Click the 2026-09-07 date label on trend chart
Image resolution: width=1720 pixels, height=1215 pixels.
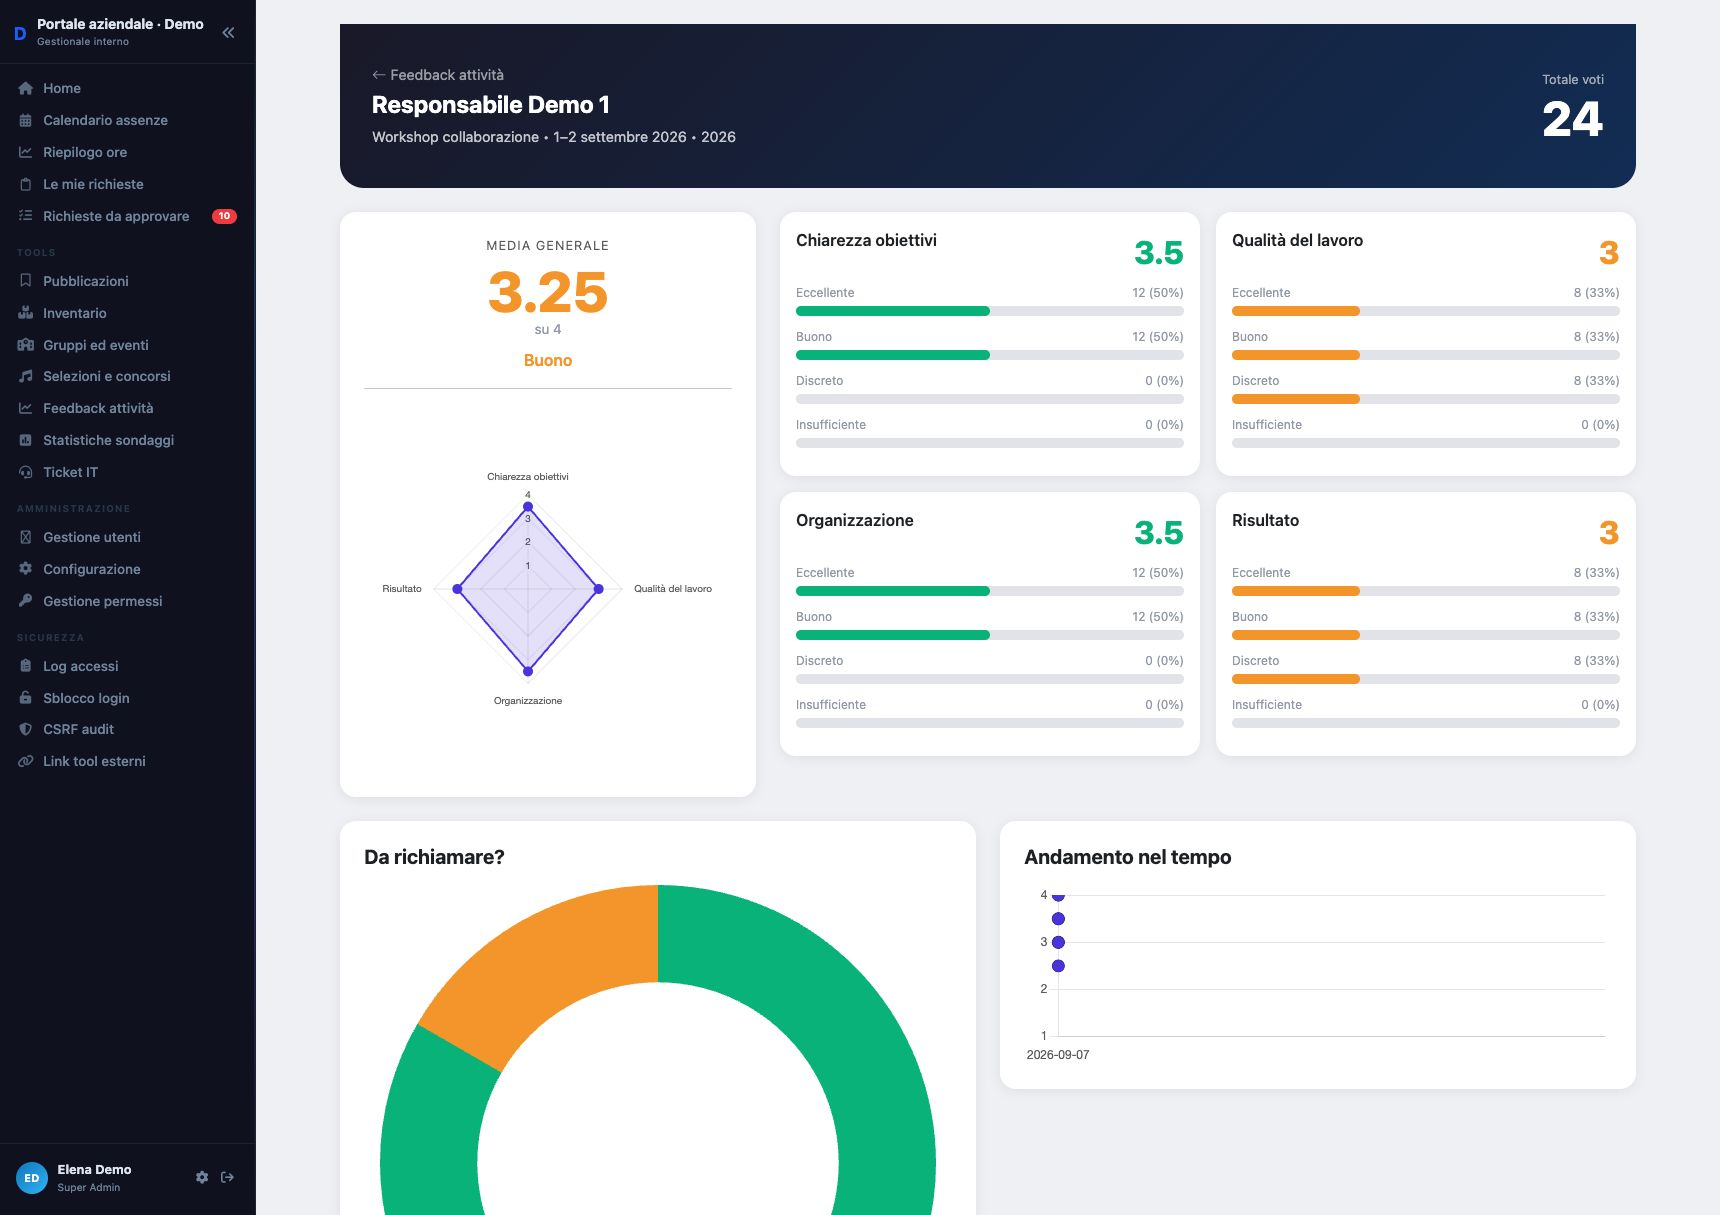coord(1058,1055)
